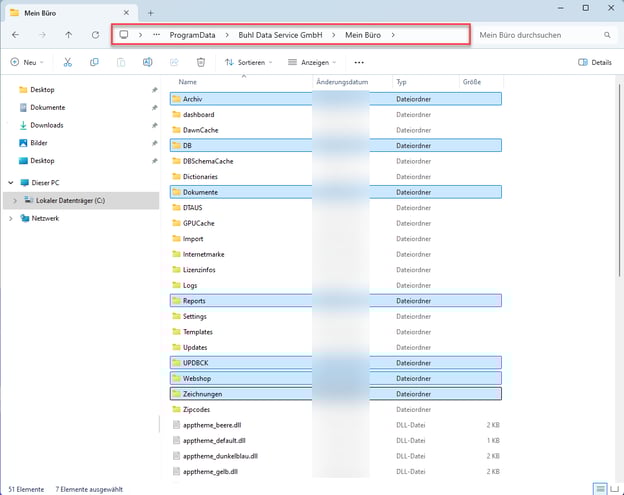Open the Neu dropdown menu
624x495 pixels.
point(28,62)
